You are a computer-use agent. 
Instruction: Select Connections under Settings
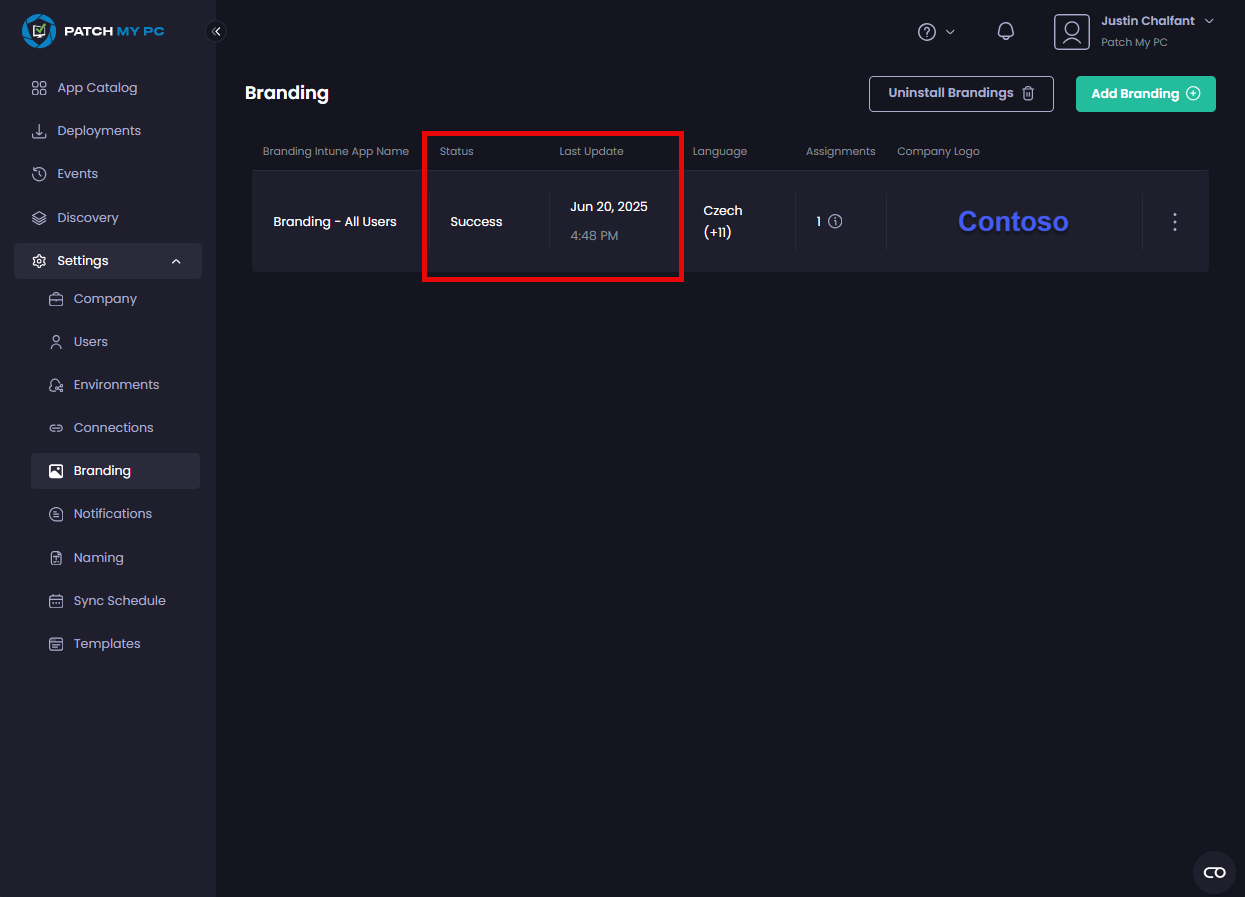click(x=113, y=428)
